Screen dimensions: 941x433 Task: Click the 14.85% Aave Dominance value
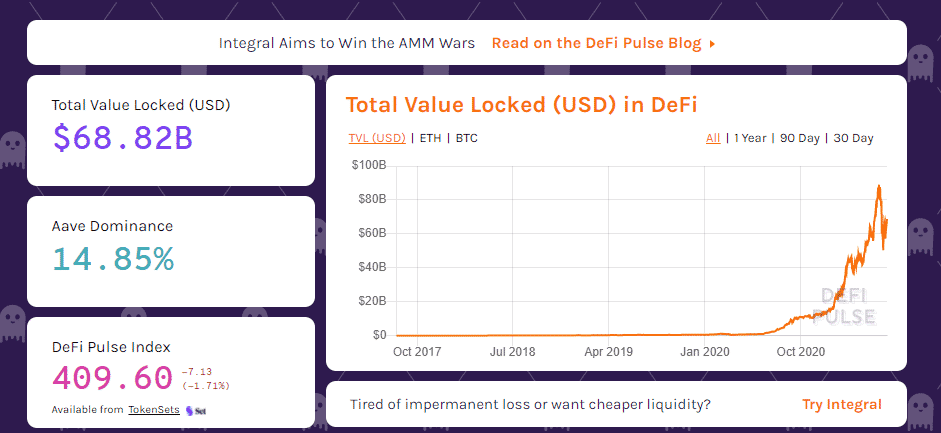click(113, 258)
